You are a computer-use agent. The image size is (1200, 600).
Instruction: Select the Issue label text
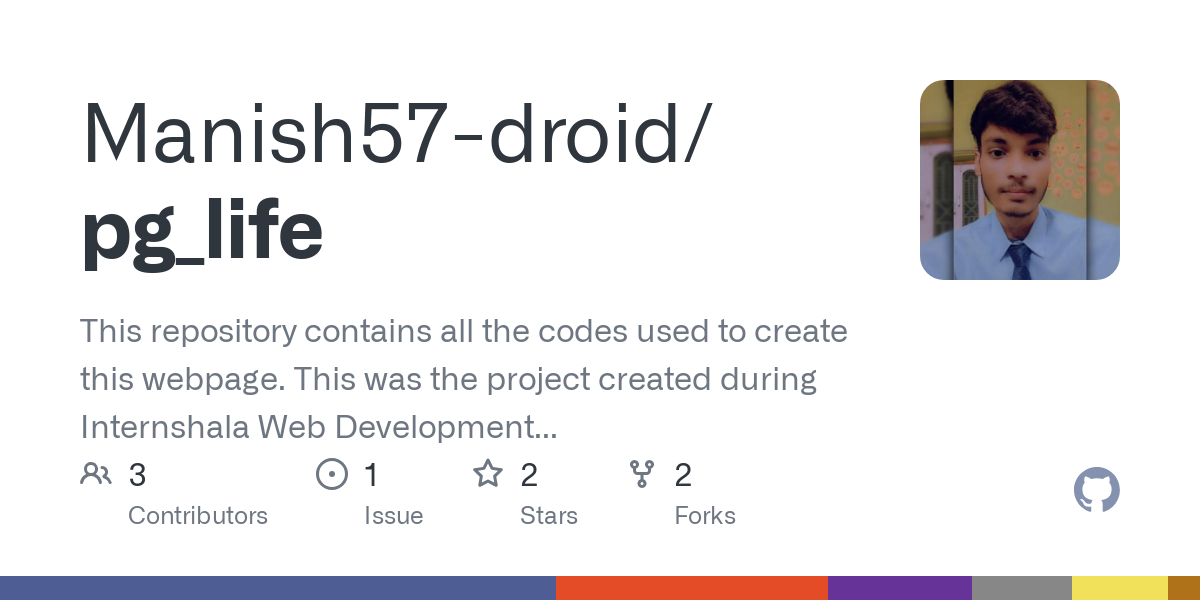(393, 516)
